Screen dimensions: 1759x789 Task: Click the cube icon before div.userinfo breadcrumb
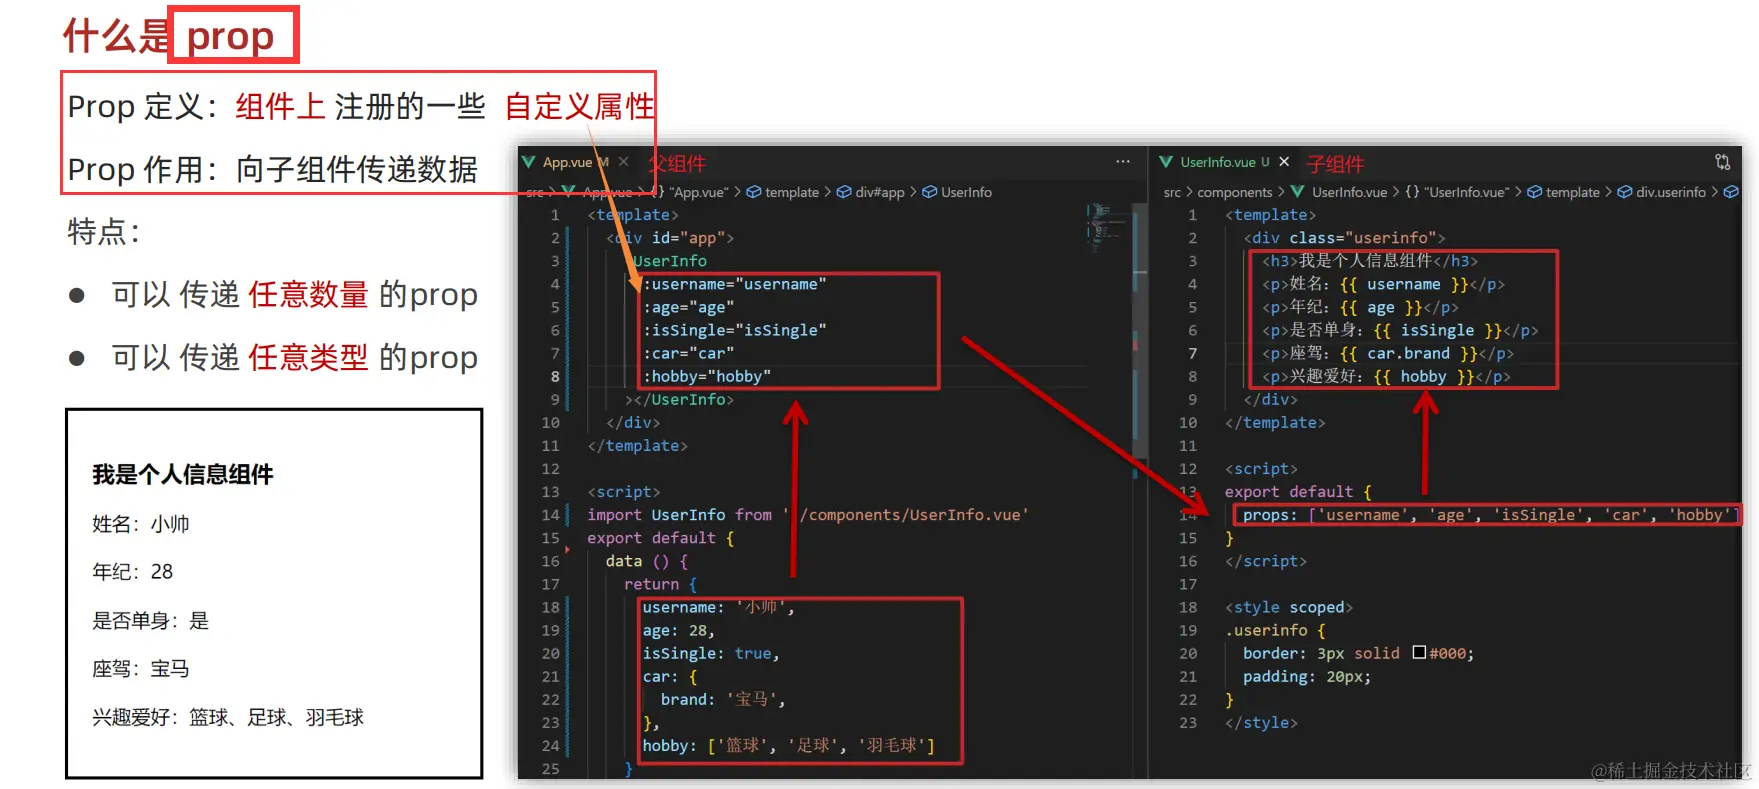[1625, 192]
